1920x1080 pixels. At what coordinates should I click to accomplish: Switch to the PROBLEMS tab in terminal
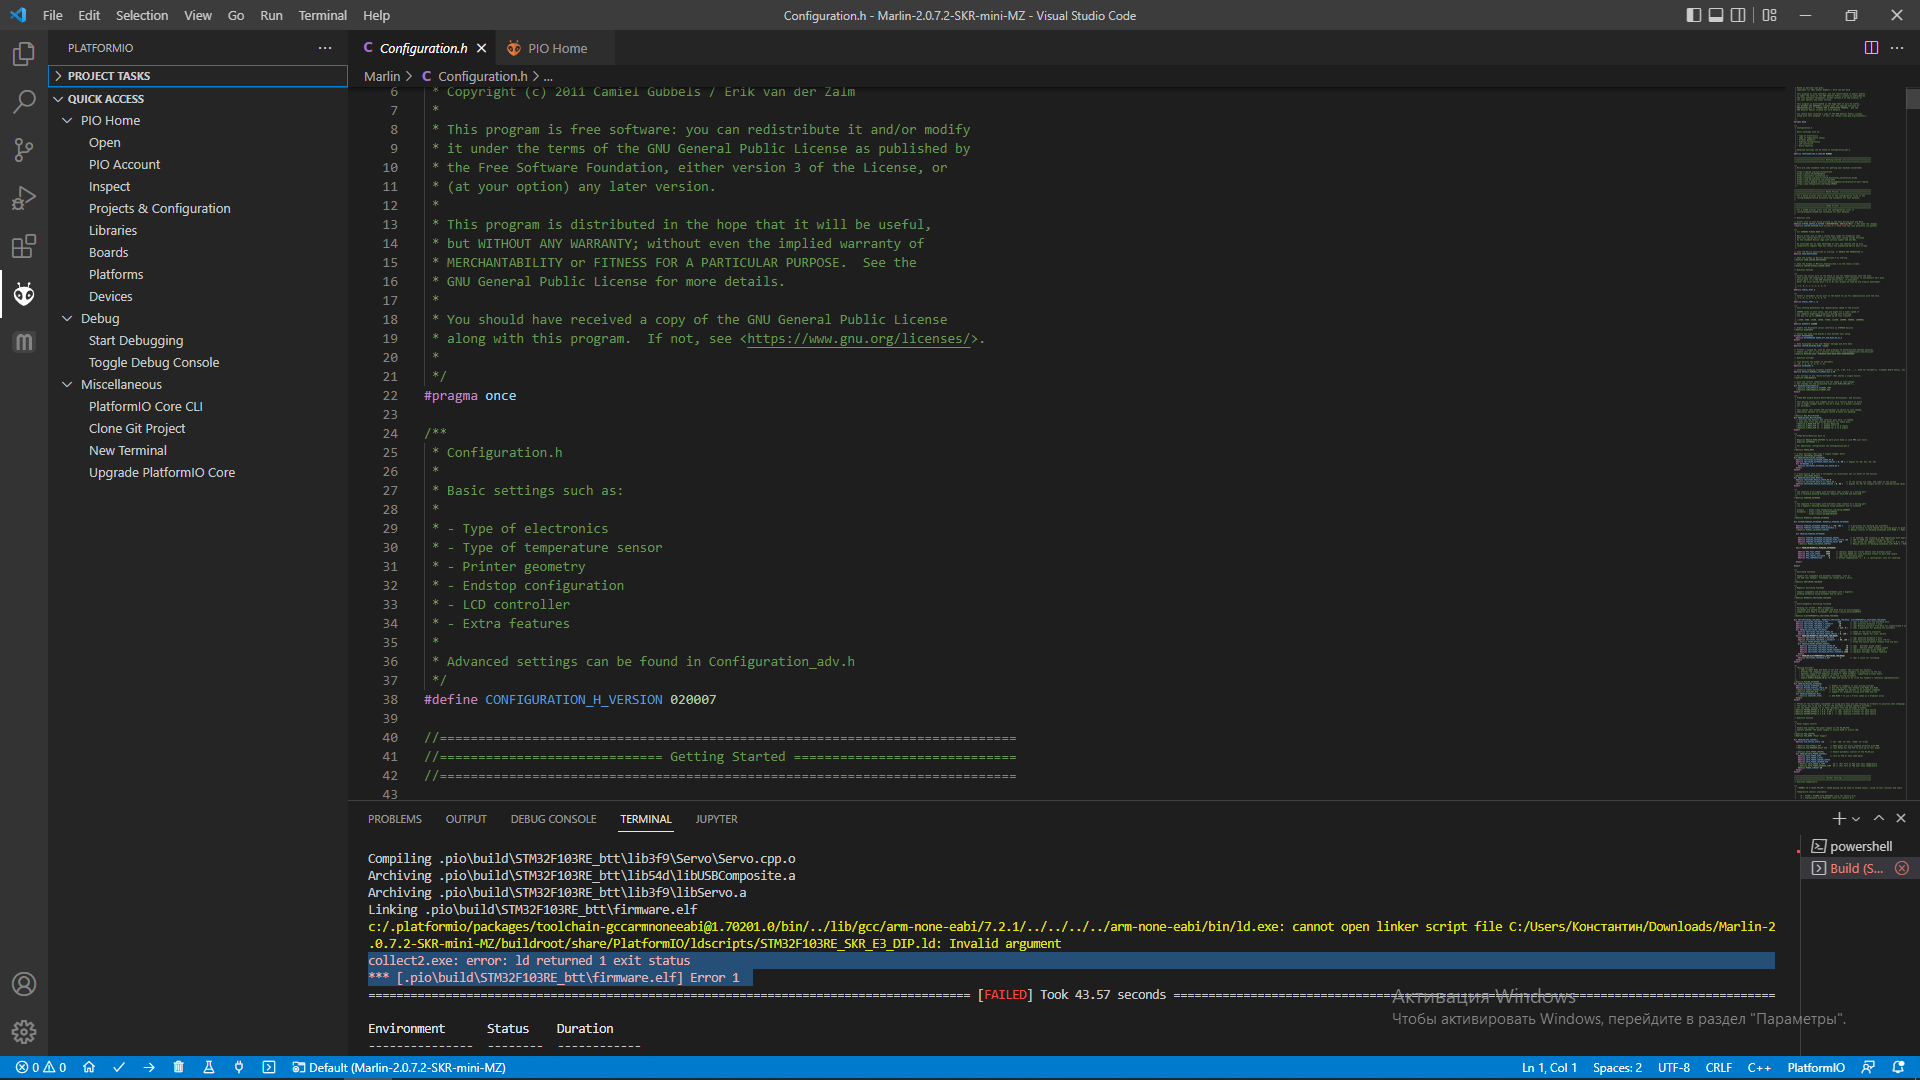(x=394, y=819)
